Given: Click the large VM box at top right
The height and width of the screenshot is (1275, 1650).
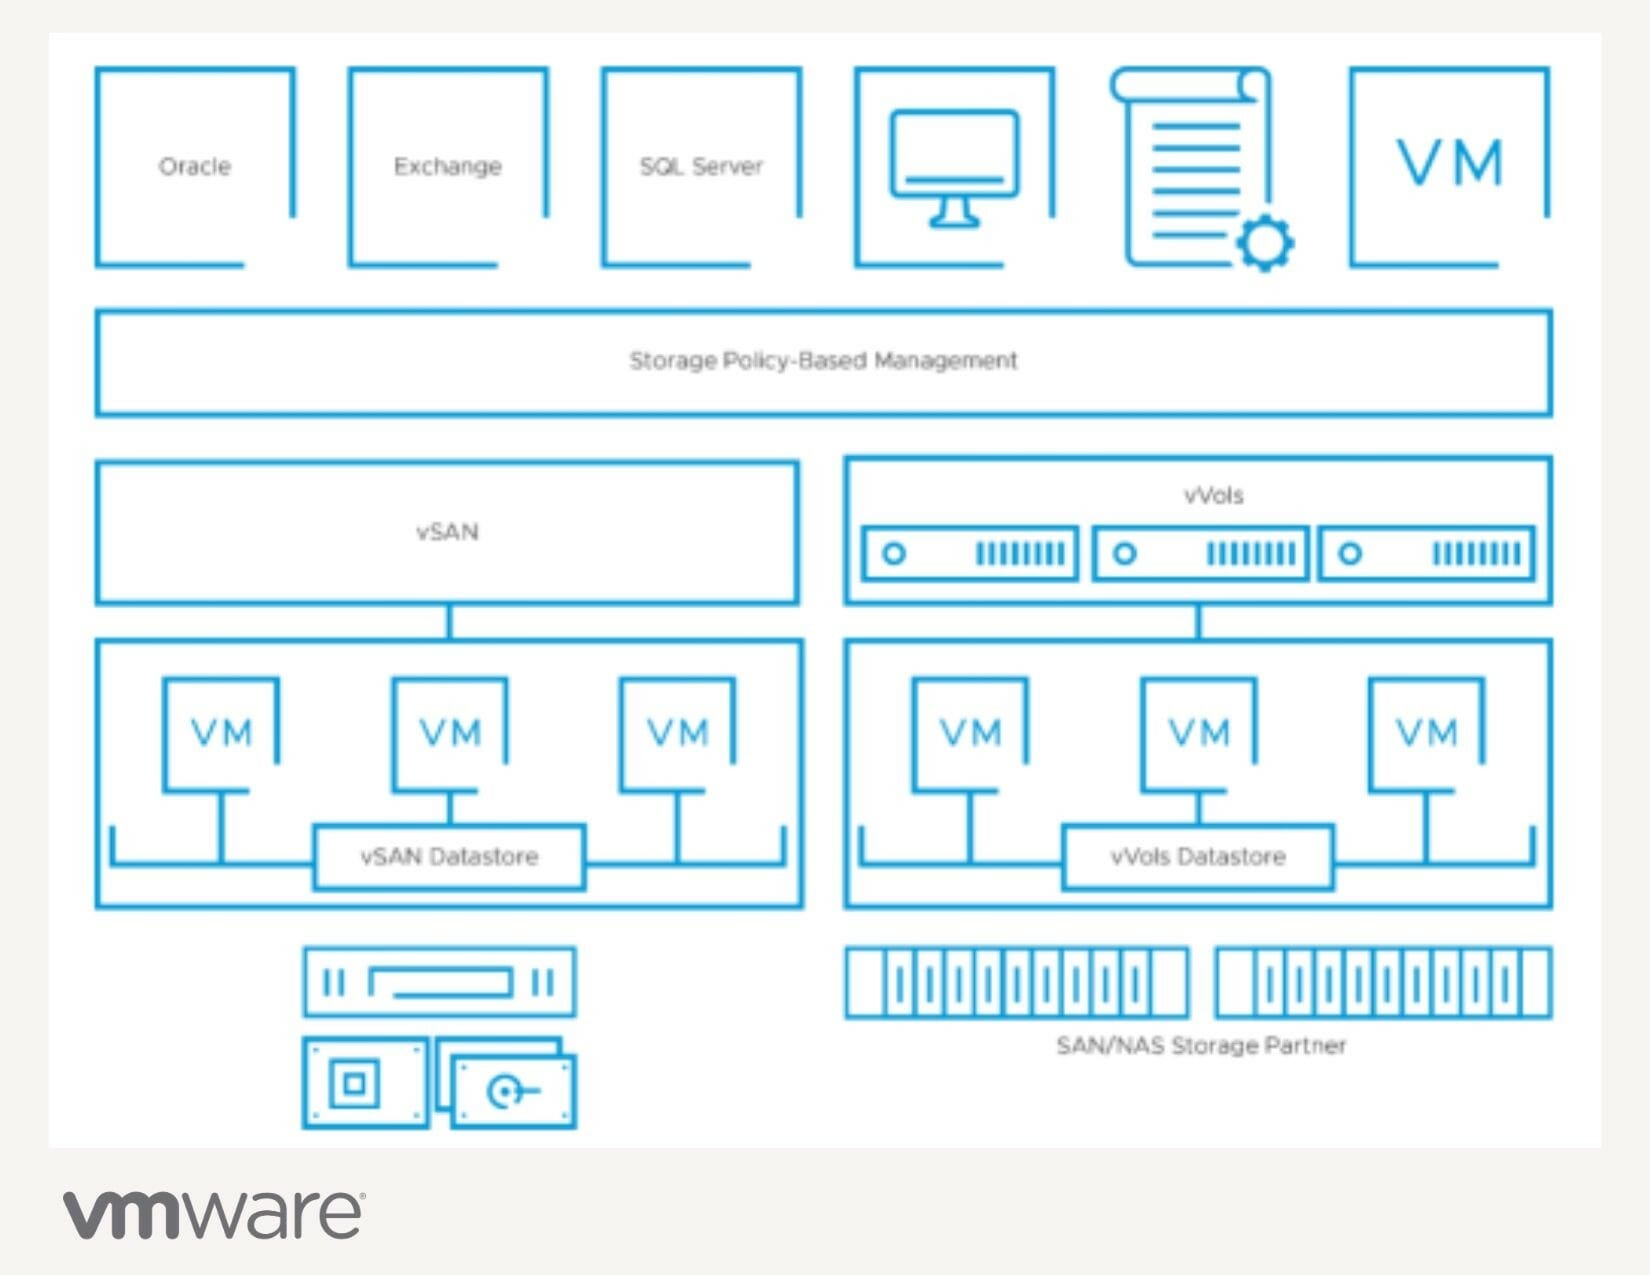Looking at the screenshot, I should (x=1450, y=167).
